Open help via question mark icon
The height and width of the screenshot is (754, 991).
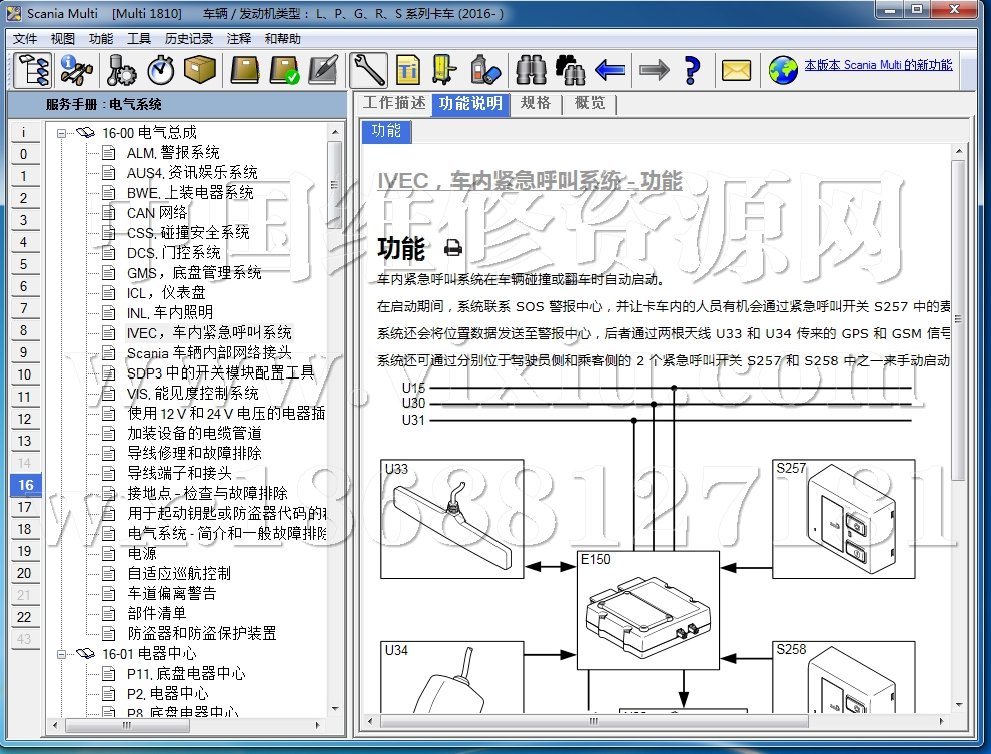pyautogui.click(x=691, y=70)
